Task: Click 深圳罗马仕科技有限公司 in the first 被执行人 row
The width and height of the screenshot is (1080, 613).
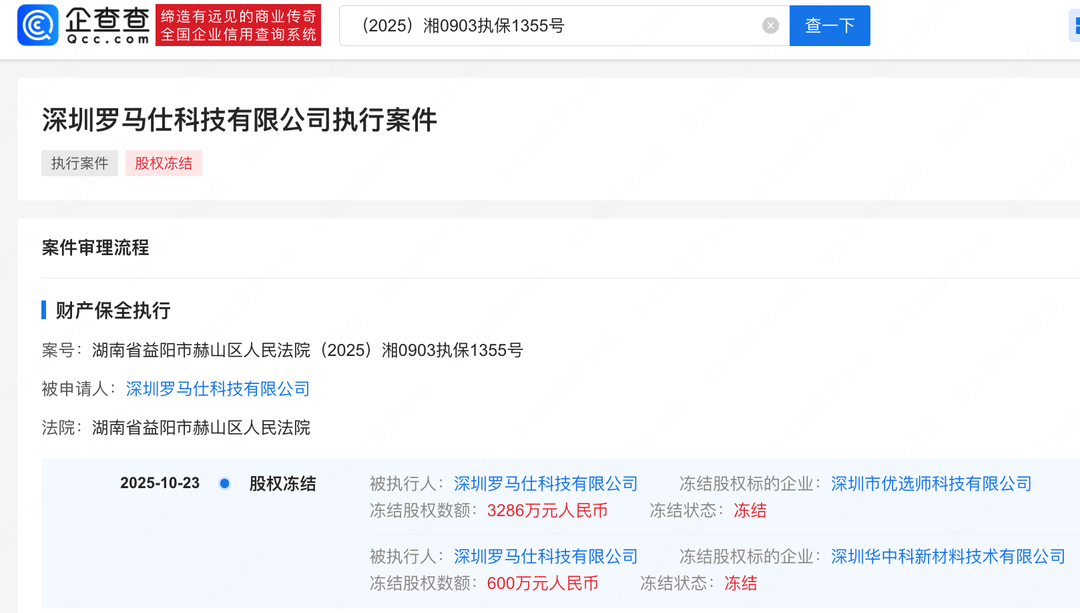Action: click(x=545, y=483)
